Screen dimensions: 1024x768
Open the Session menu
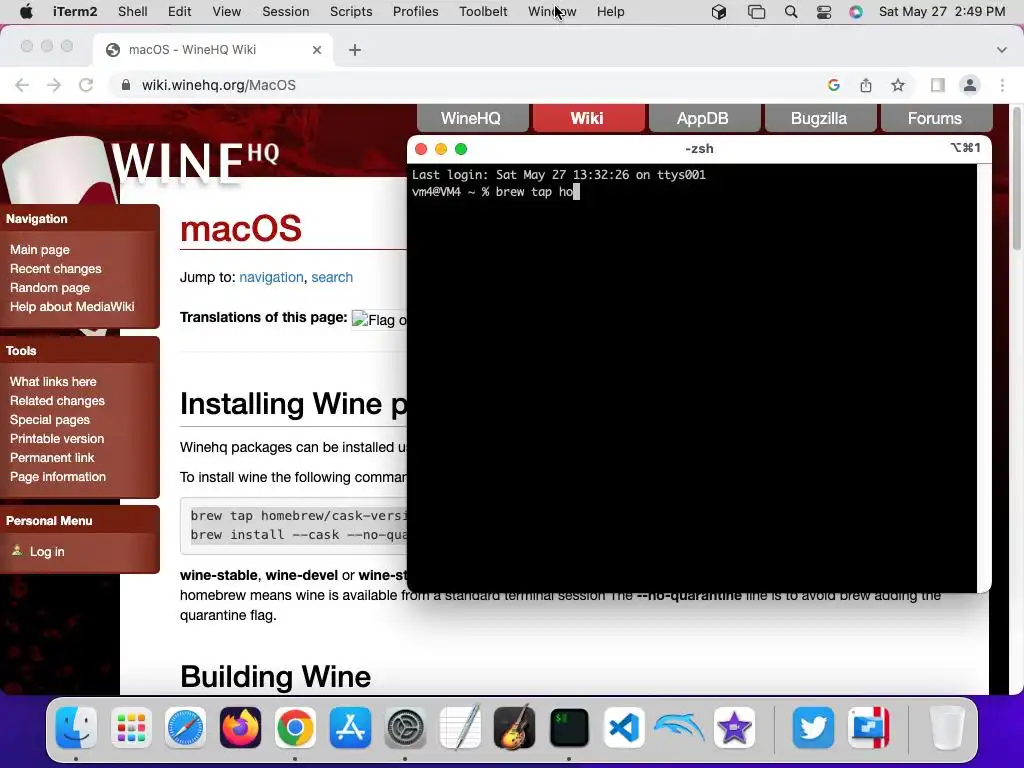tap(285, 12)
